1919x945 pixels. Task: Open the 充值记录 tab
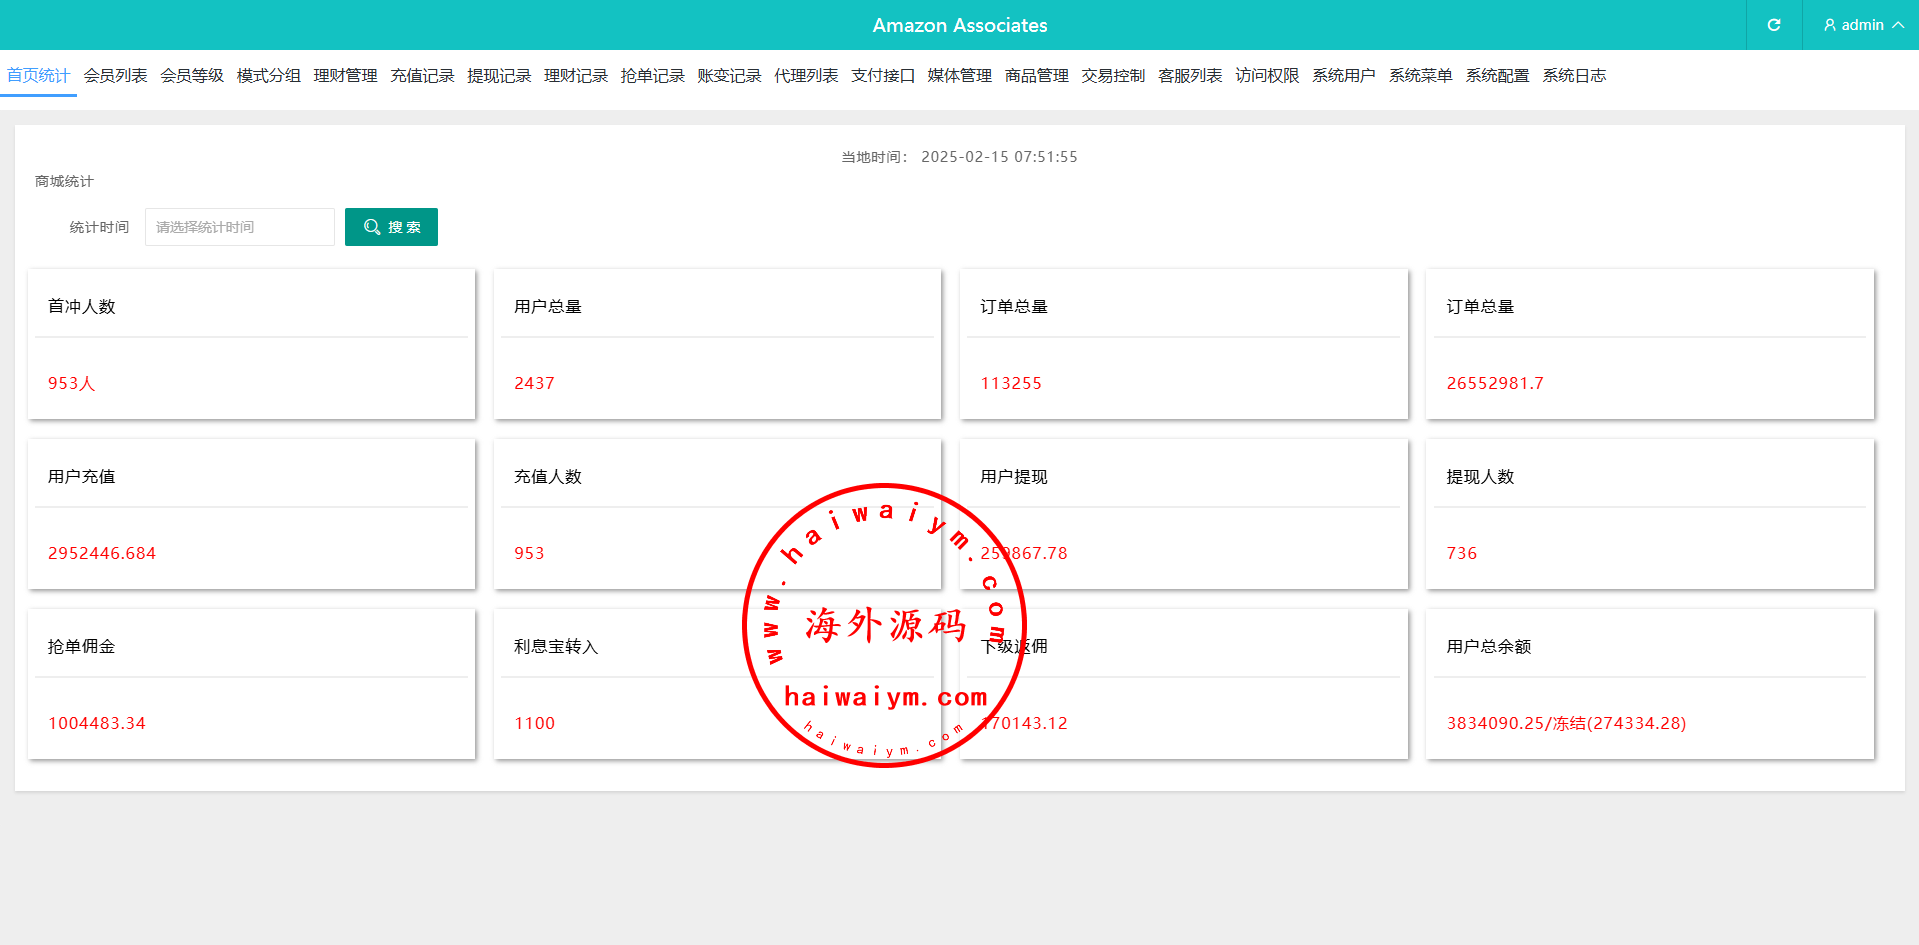422,76
